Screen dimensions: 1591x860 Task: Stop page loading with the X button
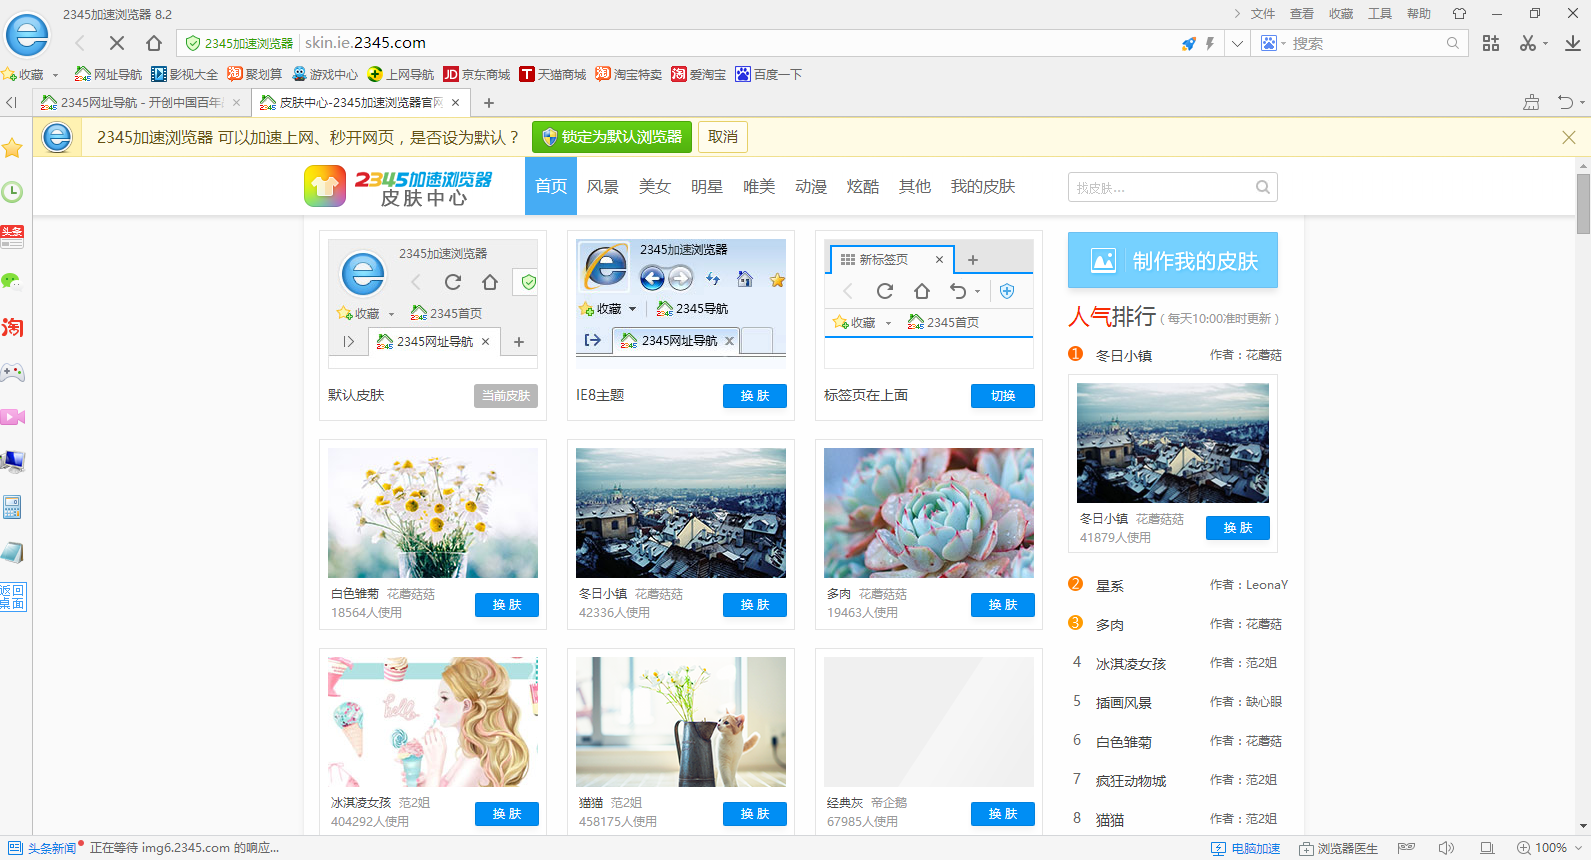(x=116, y=43)
